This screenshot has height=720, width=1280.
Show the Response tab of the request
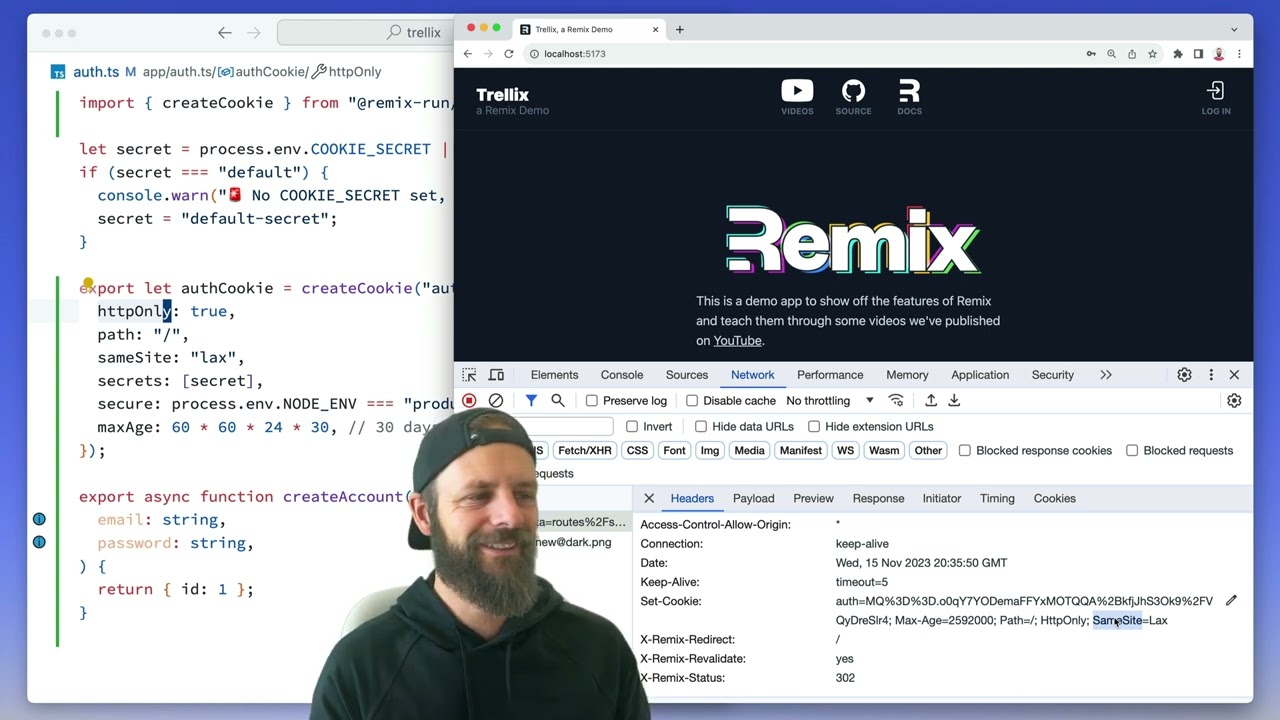(x=878, y=498)
